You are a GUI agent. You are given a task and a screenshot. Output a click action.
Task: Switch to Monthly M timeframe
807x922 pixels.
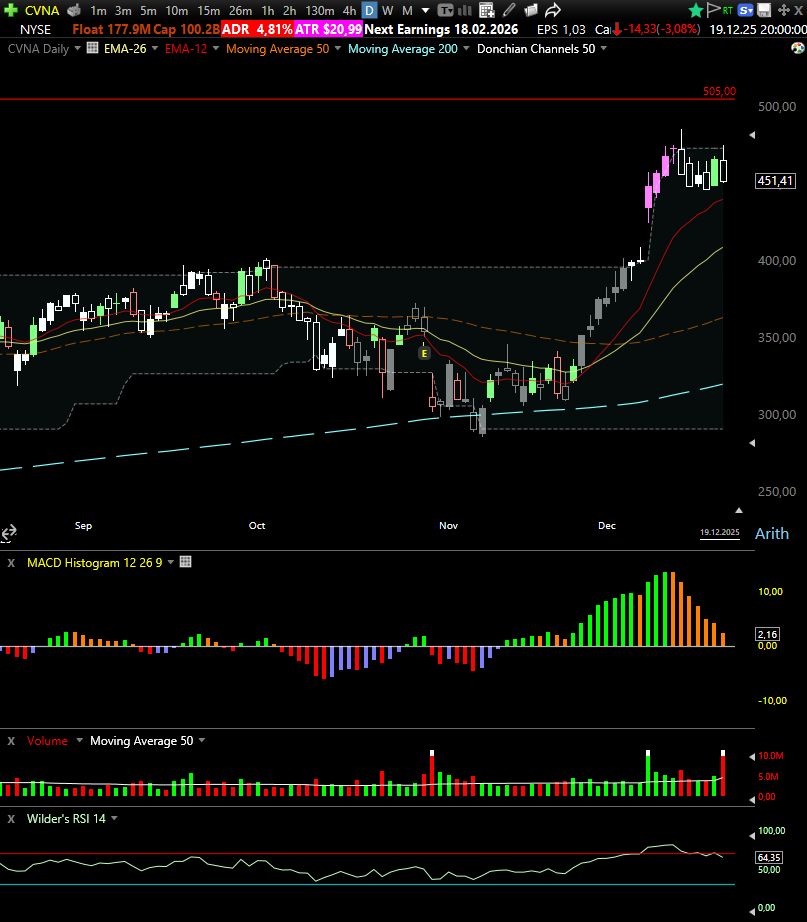click(407, 11)
